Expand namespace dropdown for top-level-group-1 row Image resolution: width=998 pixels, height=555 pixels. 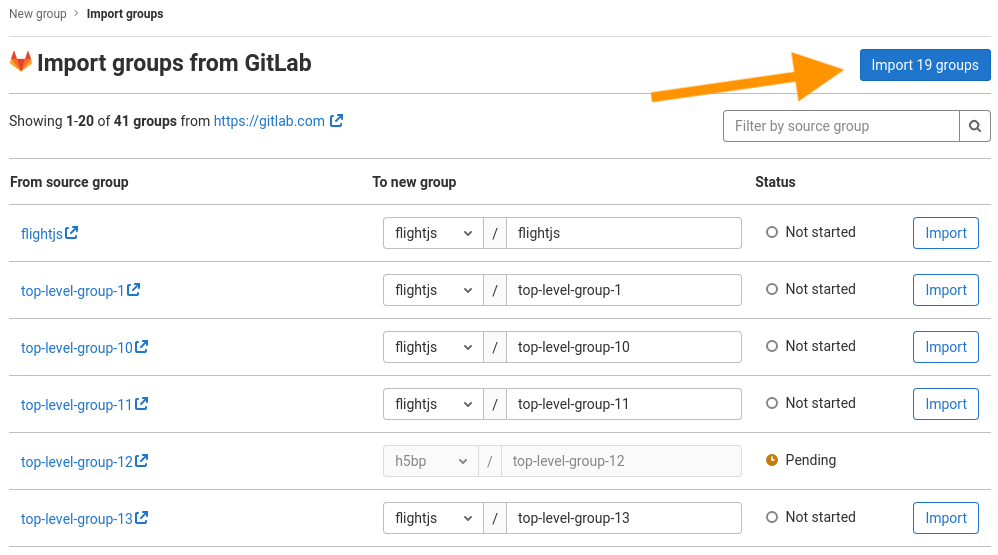coord(433,290)
